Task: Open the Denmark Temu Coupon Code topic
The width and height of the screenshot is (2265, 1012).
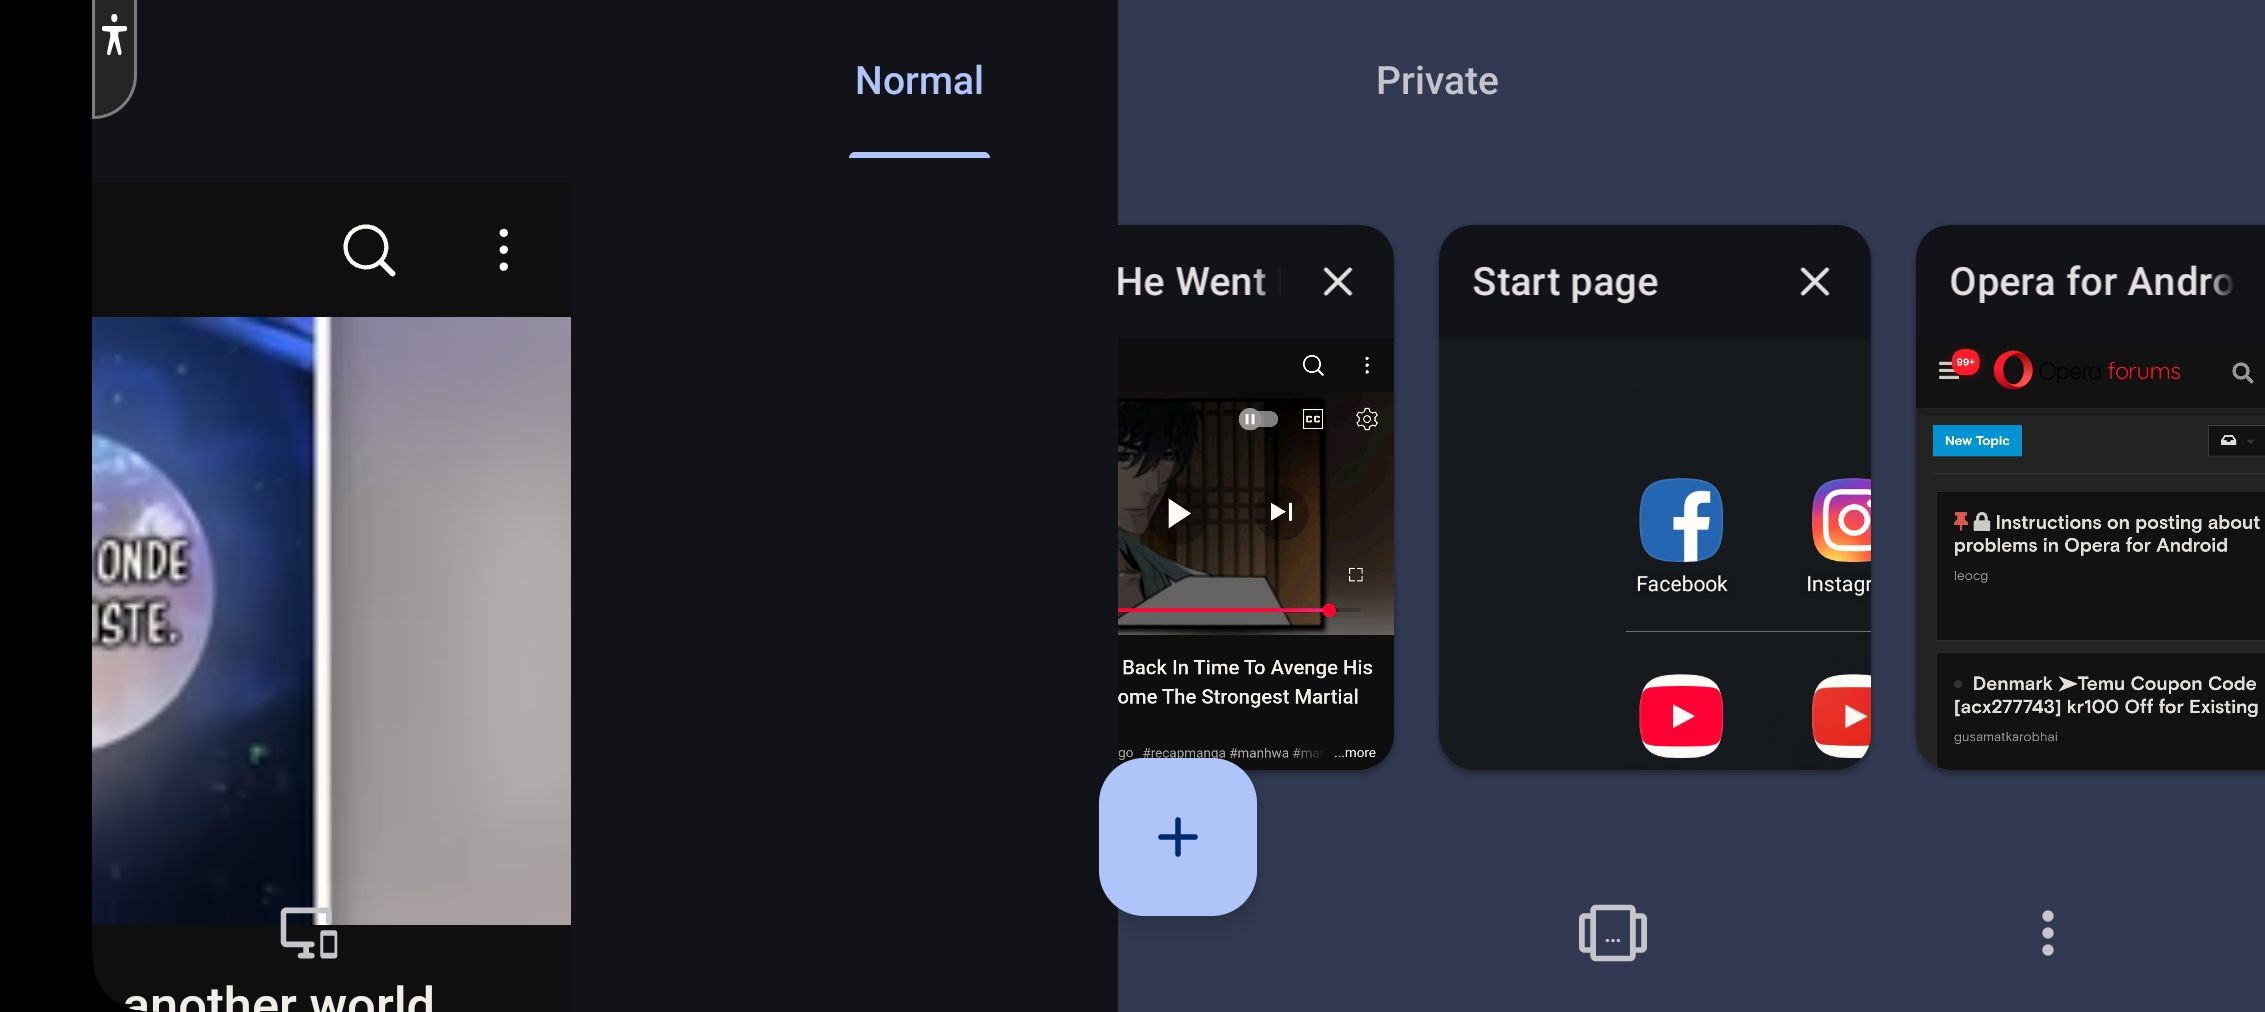Action: 2106,695
